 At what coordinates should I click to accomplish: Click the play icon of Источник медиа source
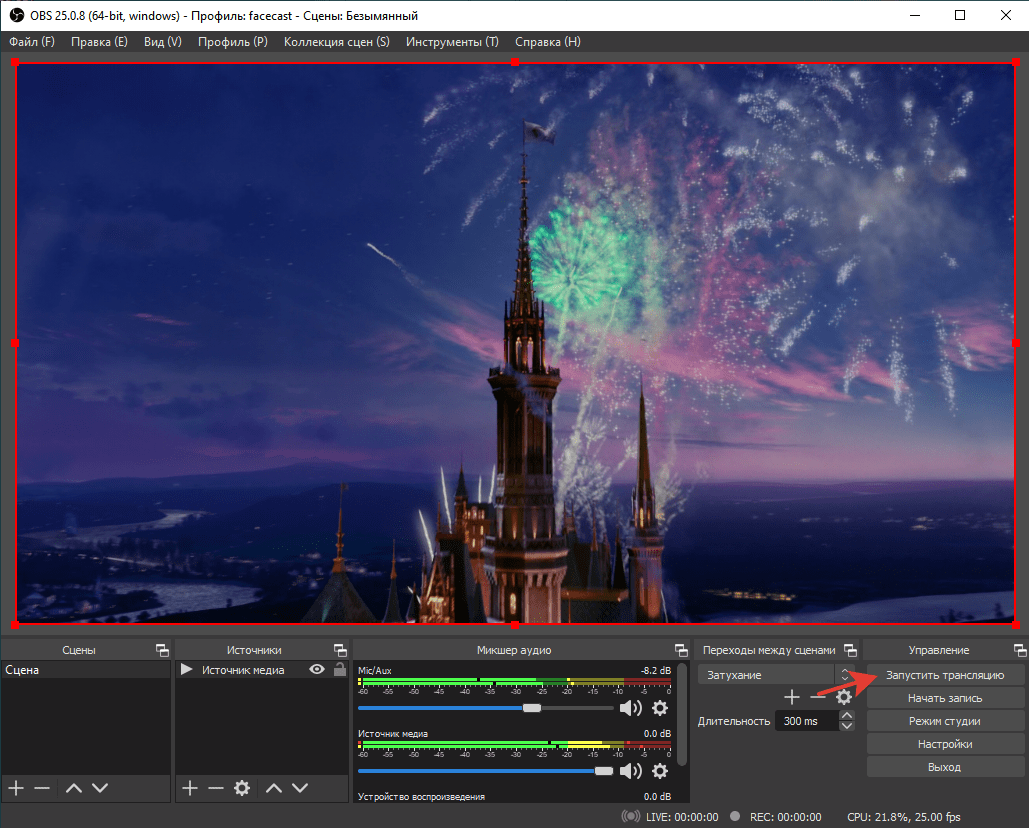[x=186, y=669]
